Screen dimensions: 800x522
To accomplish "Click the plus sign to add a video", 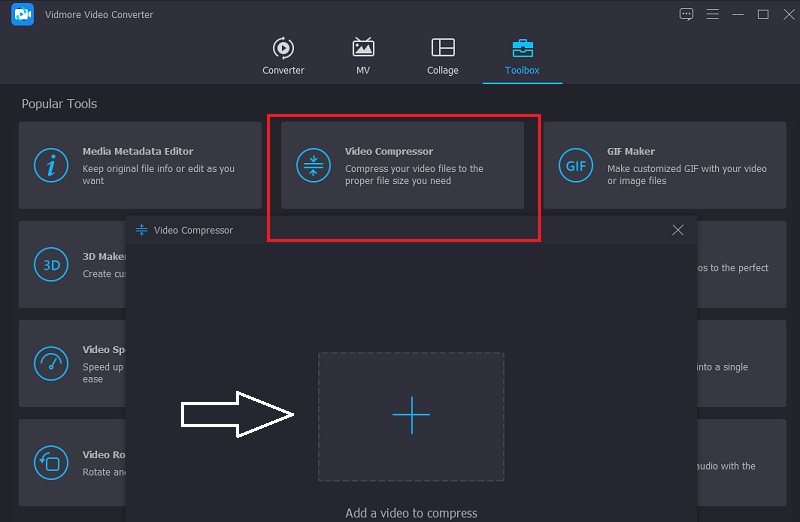I will pyautogui.click(x=411, y=416).
